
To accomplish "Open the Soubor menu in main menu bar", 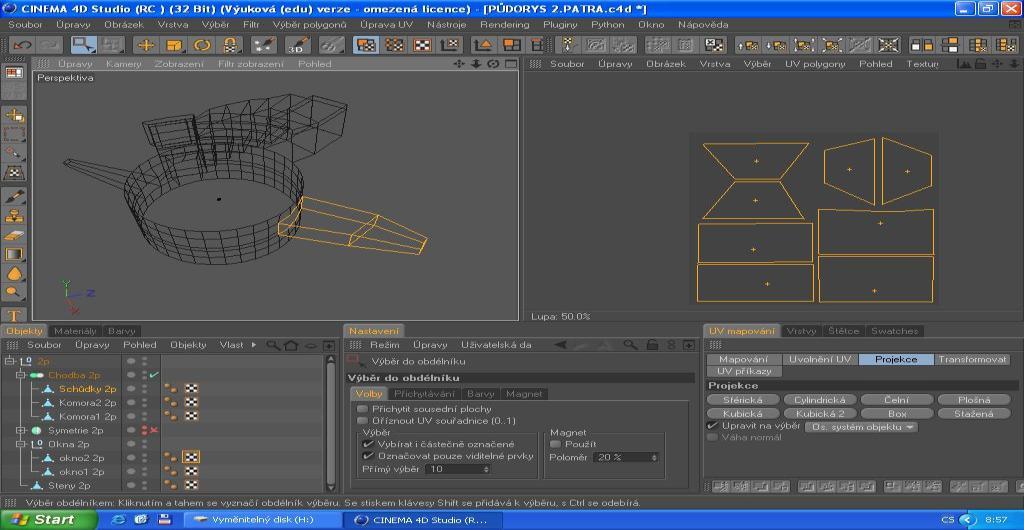I will (25, 24).
